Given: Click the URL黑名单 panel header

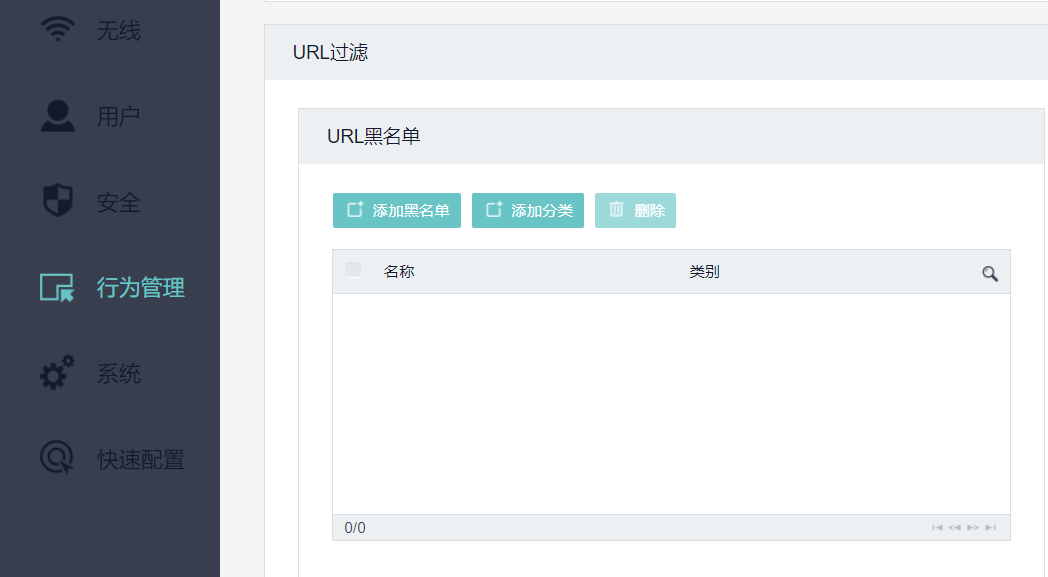Looking at the screenshot, I should pyautogui.click(x=374, y=137).
